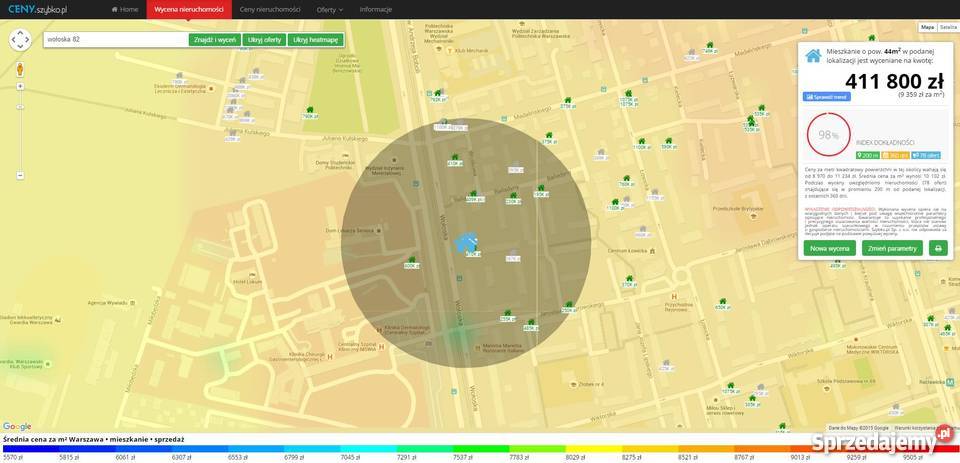Screen dimensions: 960x463
Task: Pan the map right with the arrow control
Action: click(28, 40)
